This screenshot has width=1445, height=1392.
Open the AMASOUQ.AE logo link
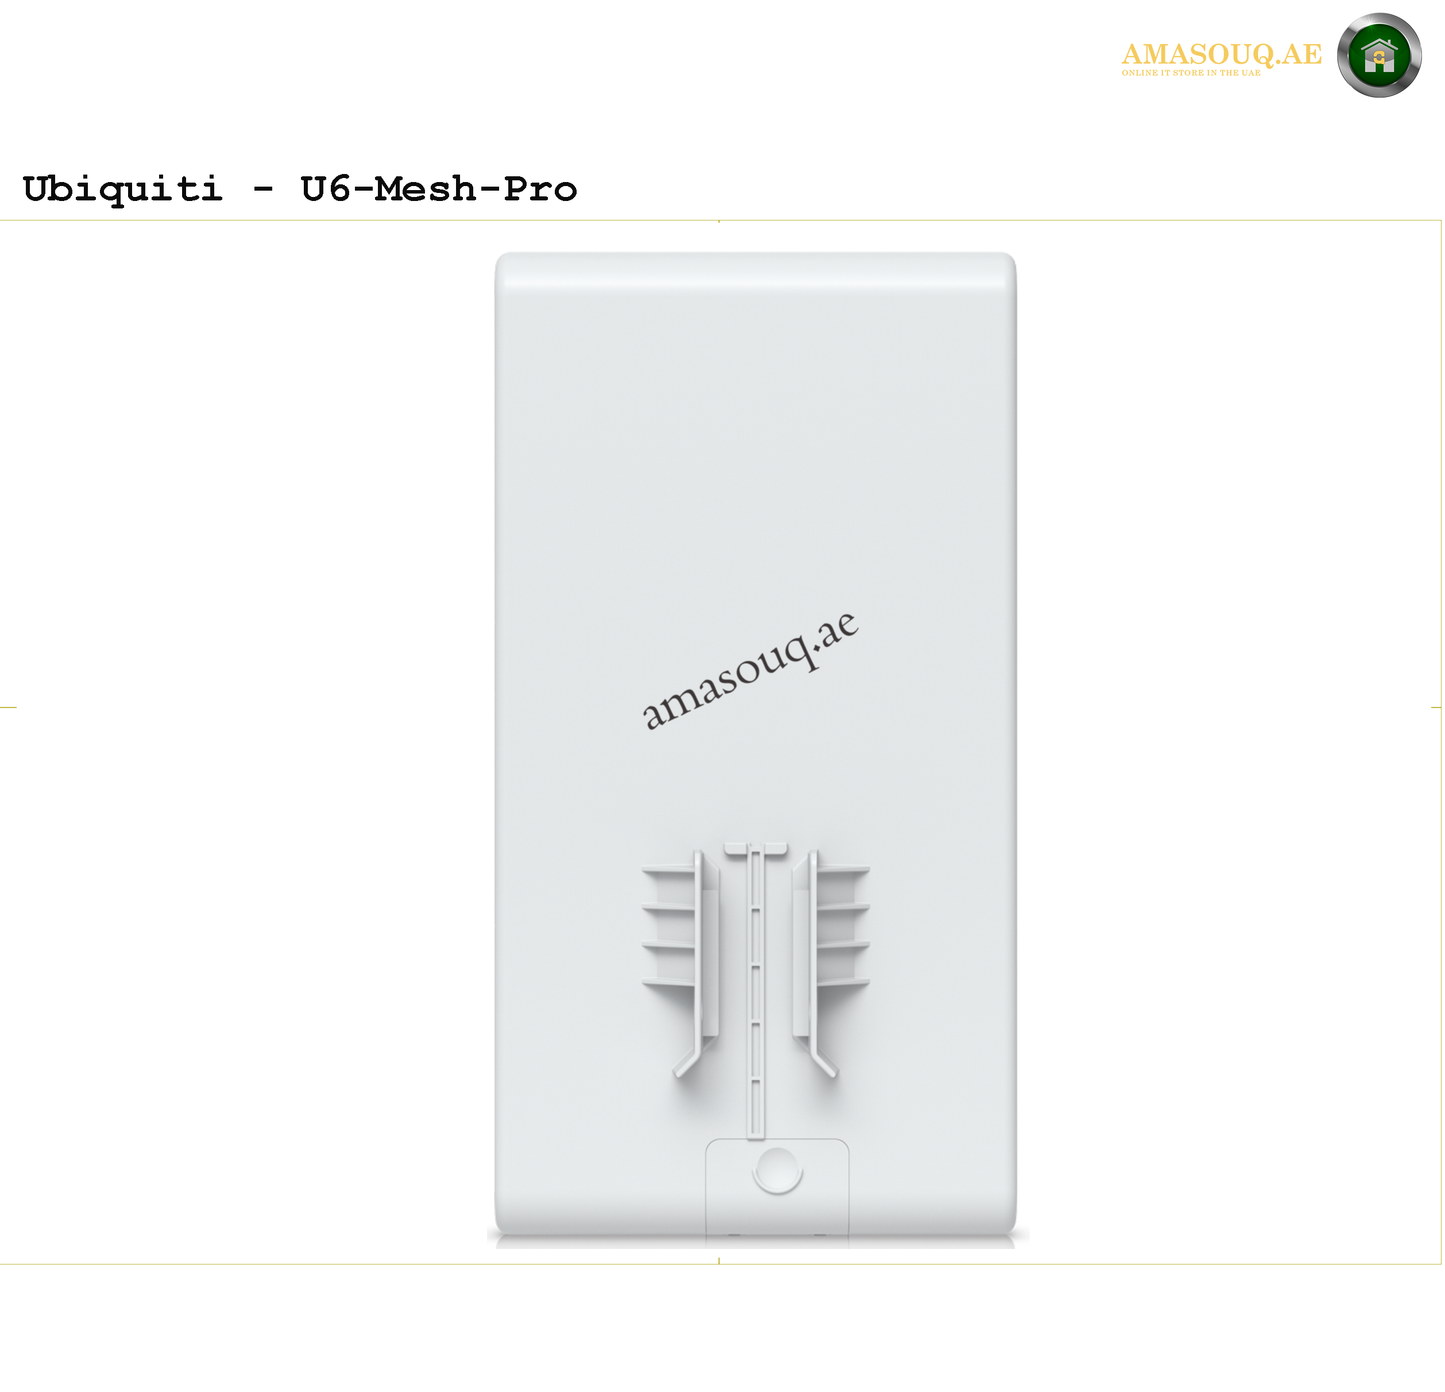[x=1221, y=54]
